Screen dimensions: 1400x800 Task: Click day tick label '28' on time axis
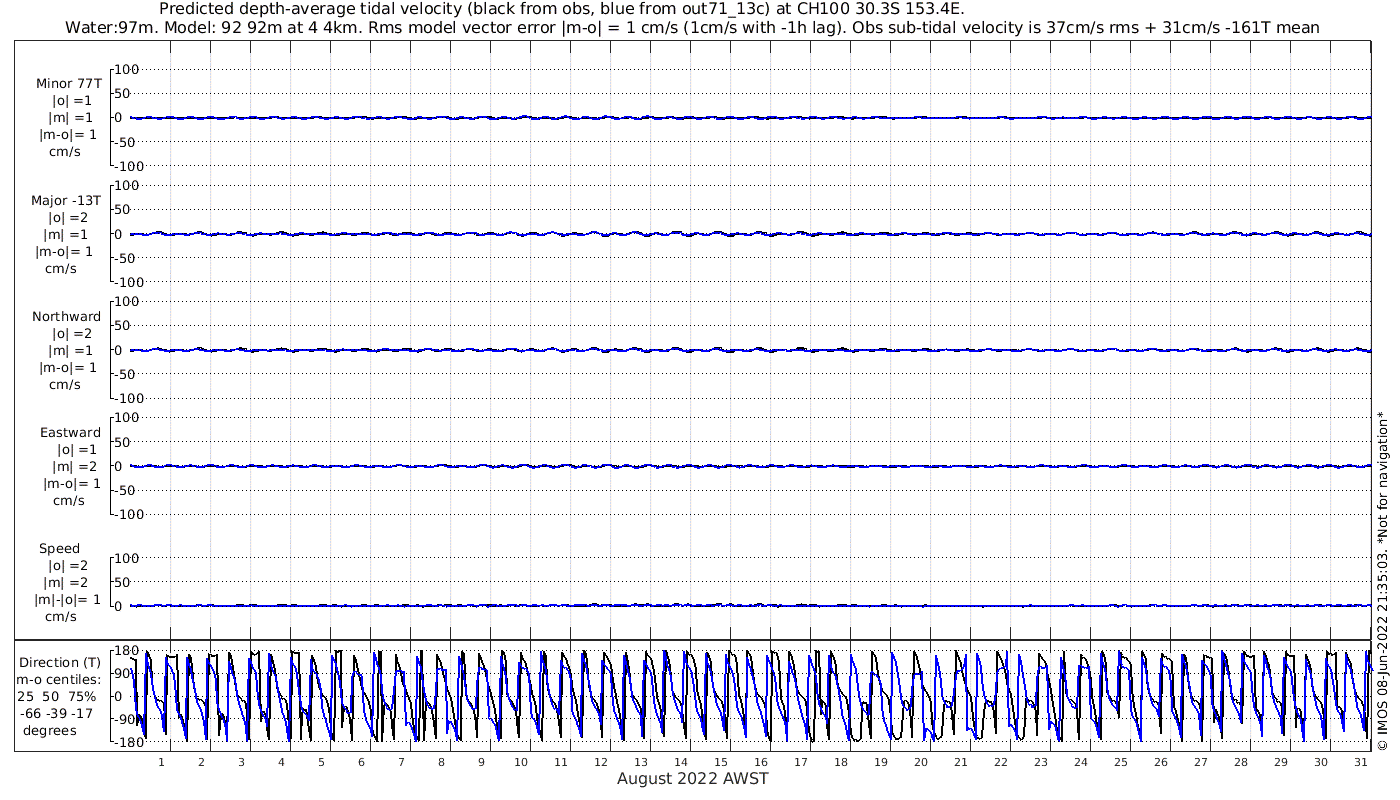[x=1241, y=762]
